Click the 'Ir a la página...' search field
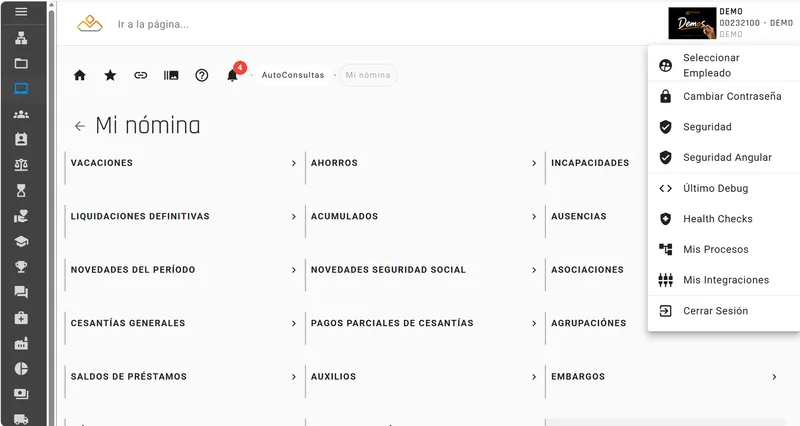The width and height of the screenshot is (800, 426). click(153, 24)
